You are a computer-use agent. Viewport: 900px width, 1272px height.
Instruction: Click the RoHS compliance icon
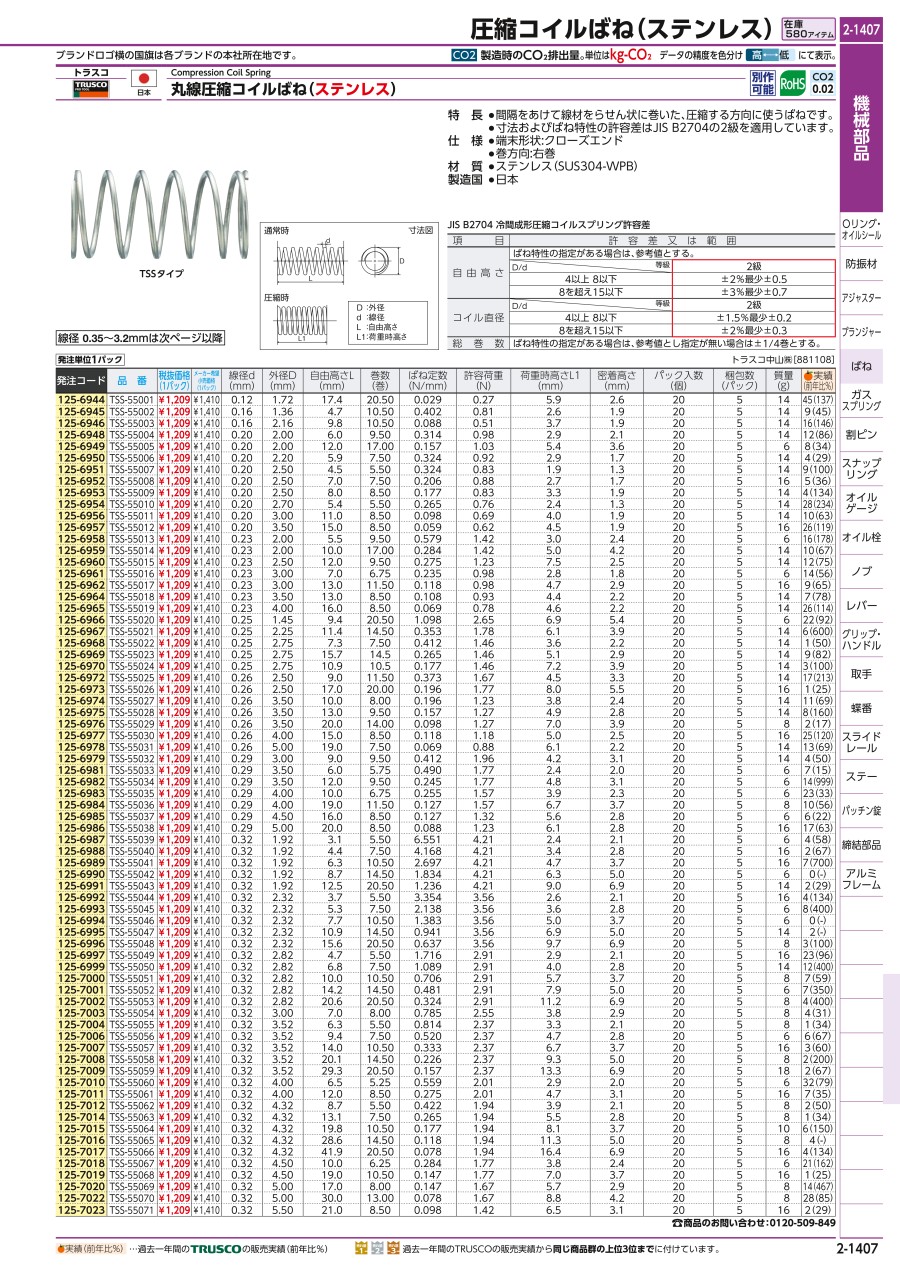[x=791, y=83]
